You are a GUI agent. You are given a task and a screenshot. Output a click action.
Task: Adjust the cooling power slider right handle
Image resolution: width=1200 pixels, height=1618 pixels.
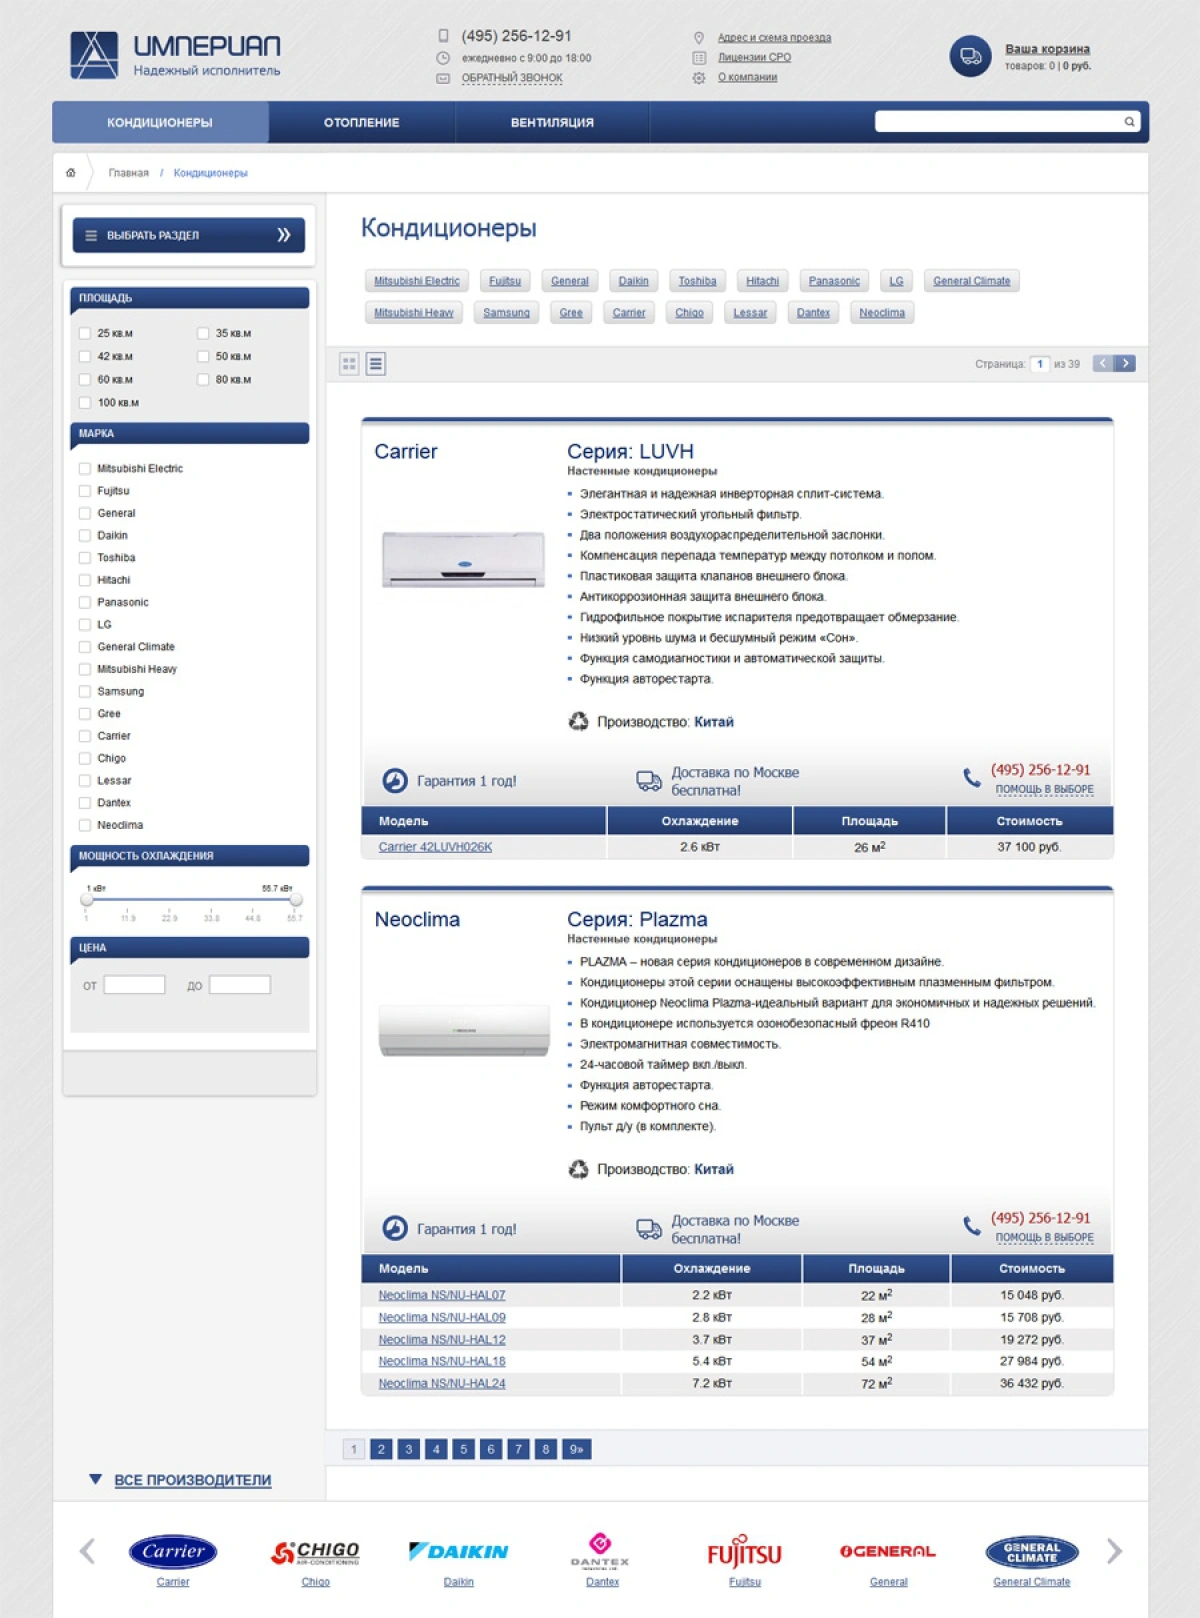pyautogui.click(x=296, y=900)
